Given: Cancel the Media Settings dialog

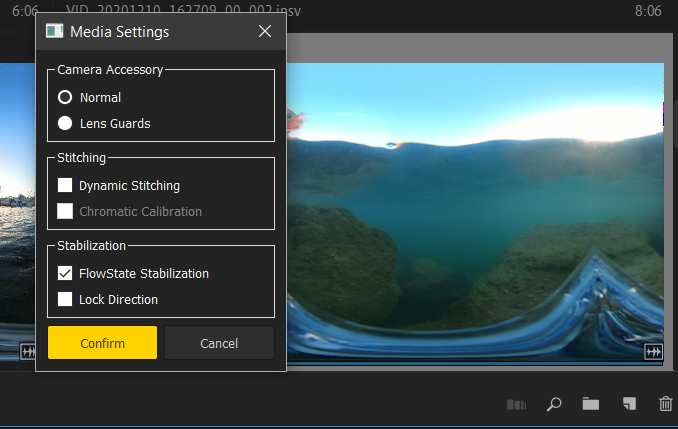Looking at the screenshot, I should click(x=219, y=343).
